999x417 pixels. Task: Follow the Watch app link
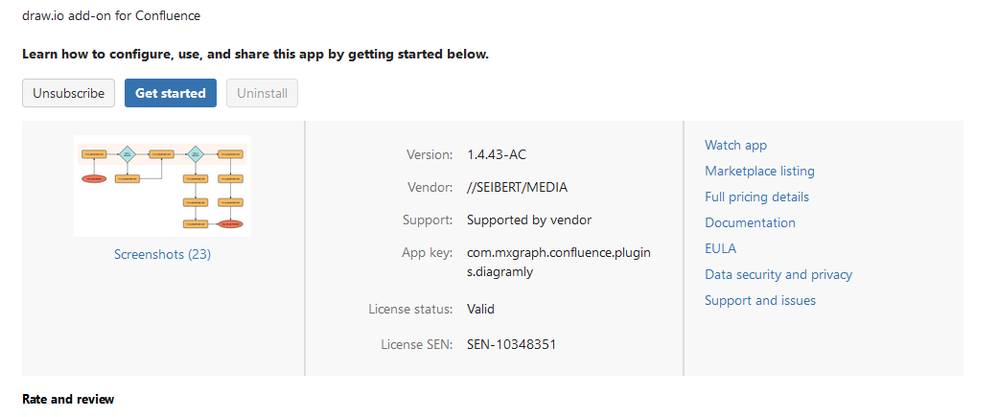(736, 145)
